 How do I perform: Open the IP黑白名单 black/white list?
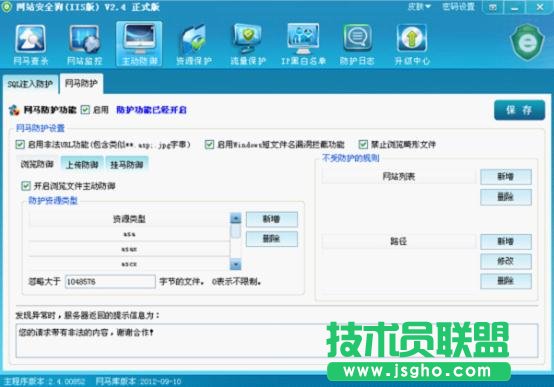[303, 45]
